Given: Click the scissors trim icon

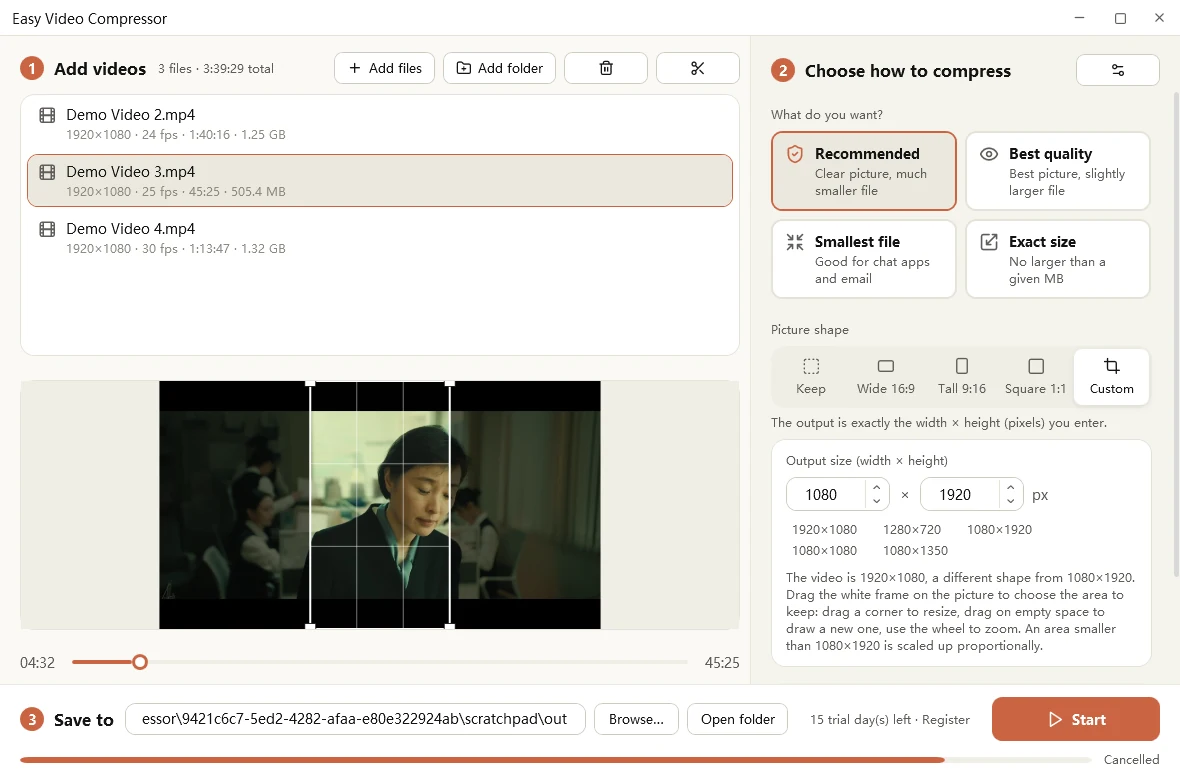Looking at the screenshot, I should pyautogui.click(x=698, y=68).
